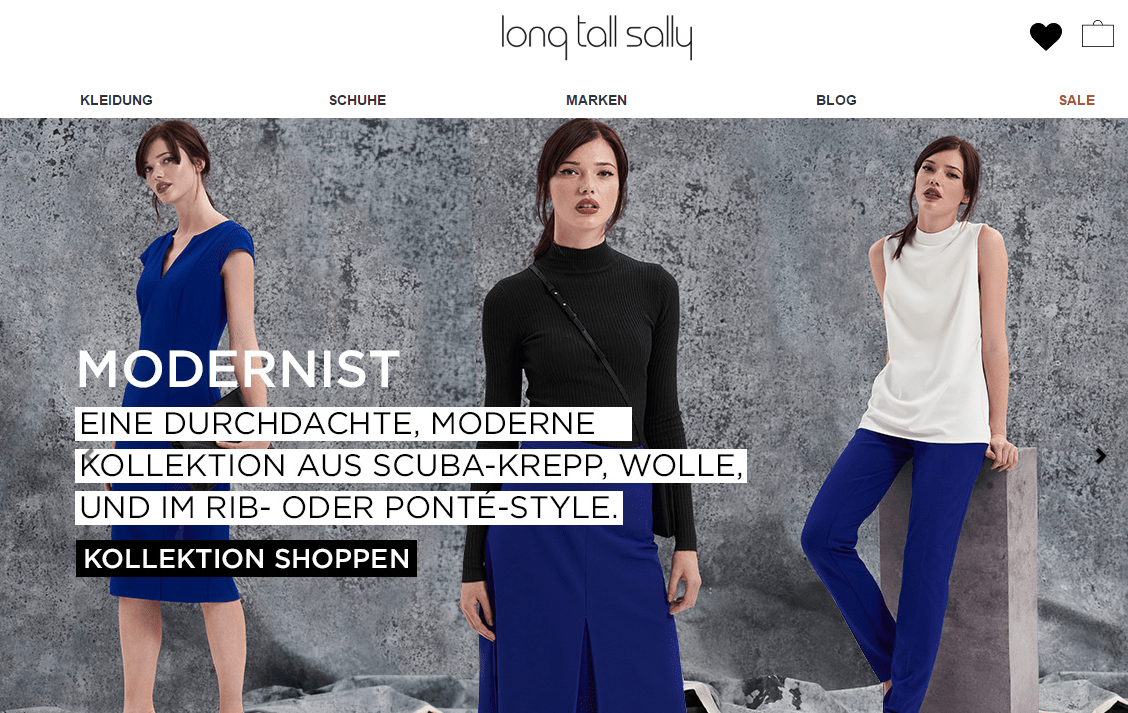Open the SCHUHE menu
This screenshot has height=713, width=1128.
tap(358, 100)
